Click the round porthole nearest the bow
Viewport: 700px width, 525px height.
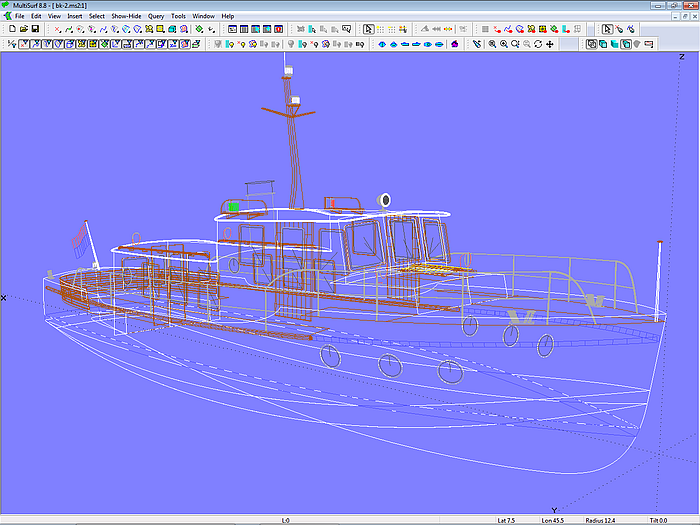point(545,345)
